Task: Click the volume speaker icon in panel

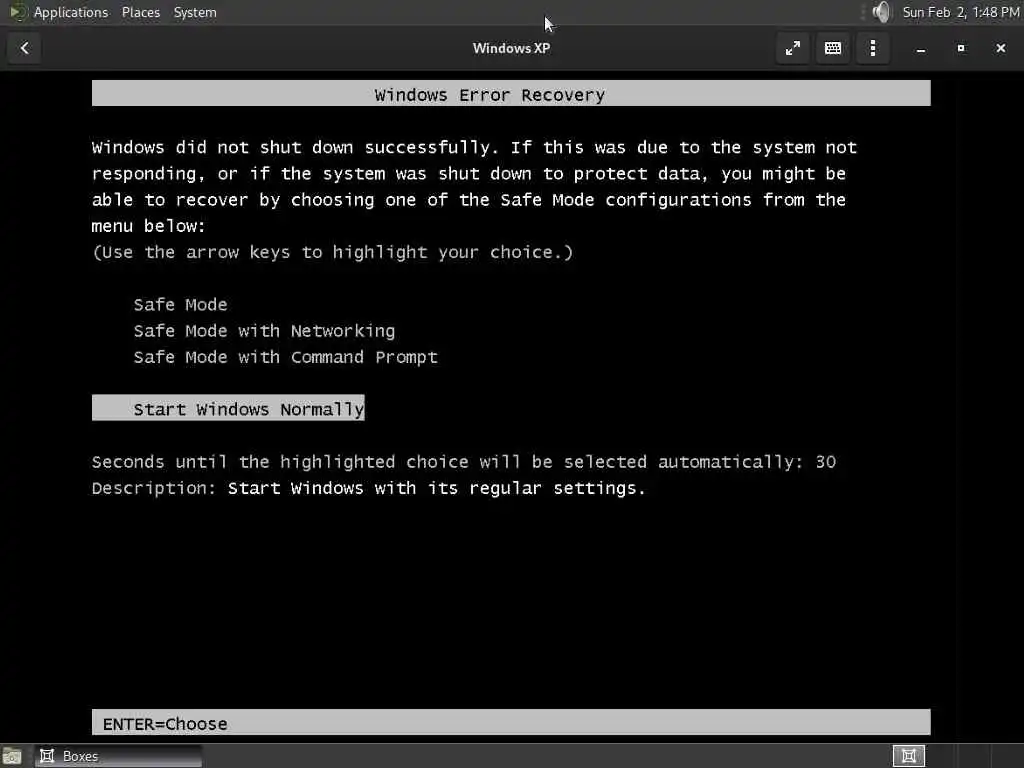Action: (x=881, y=12)
